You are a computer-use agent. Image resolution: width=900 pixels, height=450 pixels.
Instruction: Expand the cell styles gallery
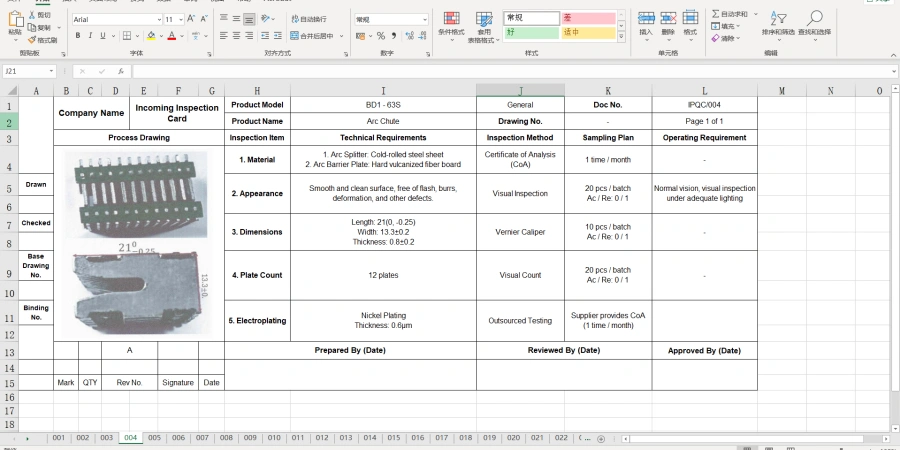(x=621, y=36)
